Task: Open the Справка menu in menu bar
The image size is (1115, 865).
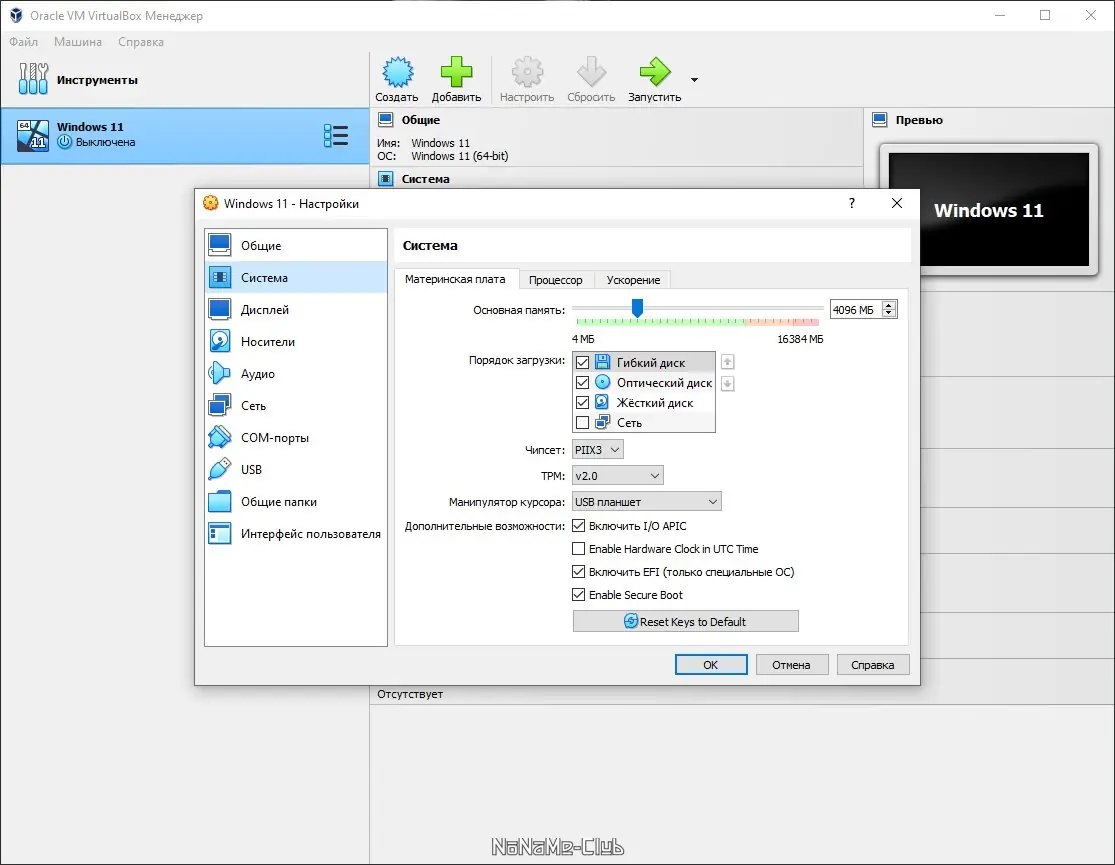Action: (x=141, y=42)
